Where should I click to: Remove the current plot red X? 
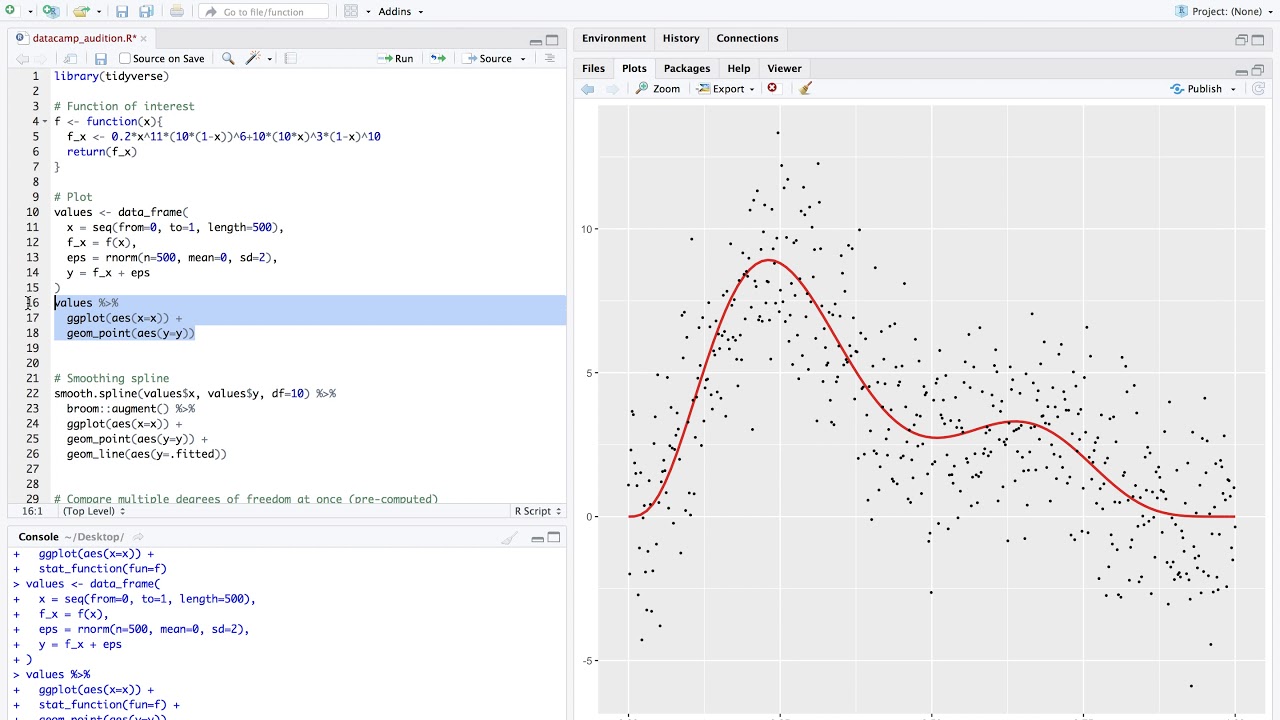click(x=772, y=88)
